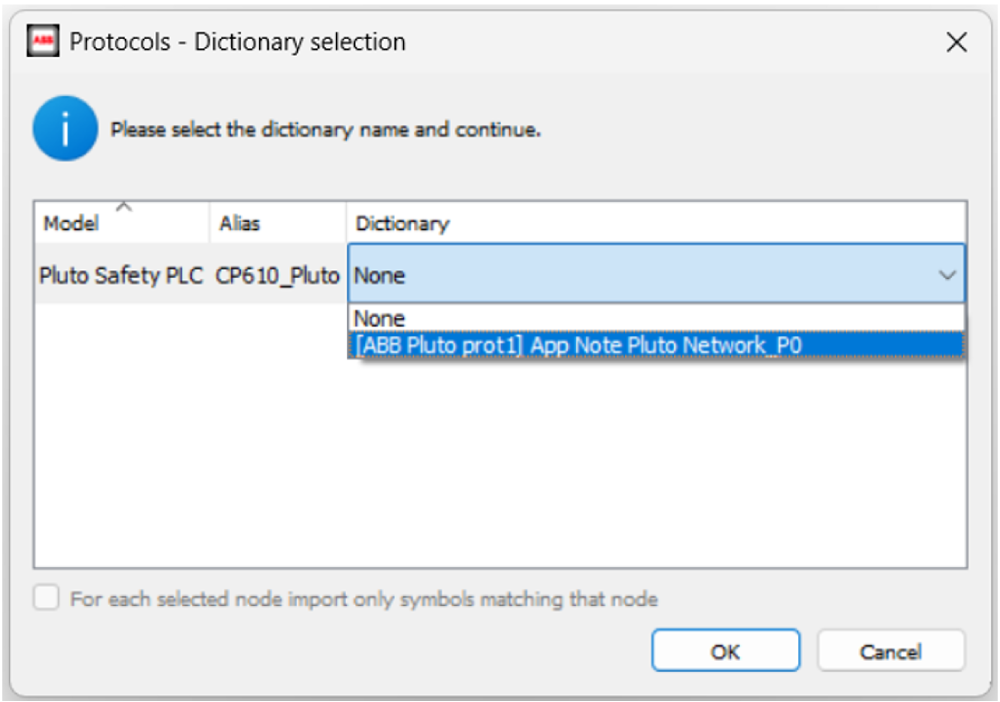Click the Cancel button

coord(890,651)
